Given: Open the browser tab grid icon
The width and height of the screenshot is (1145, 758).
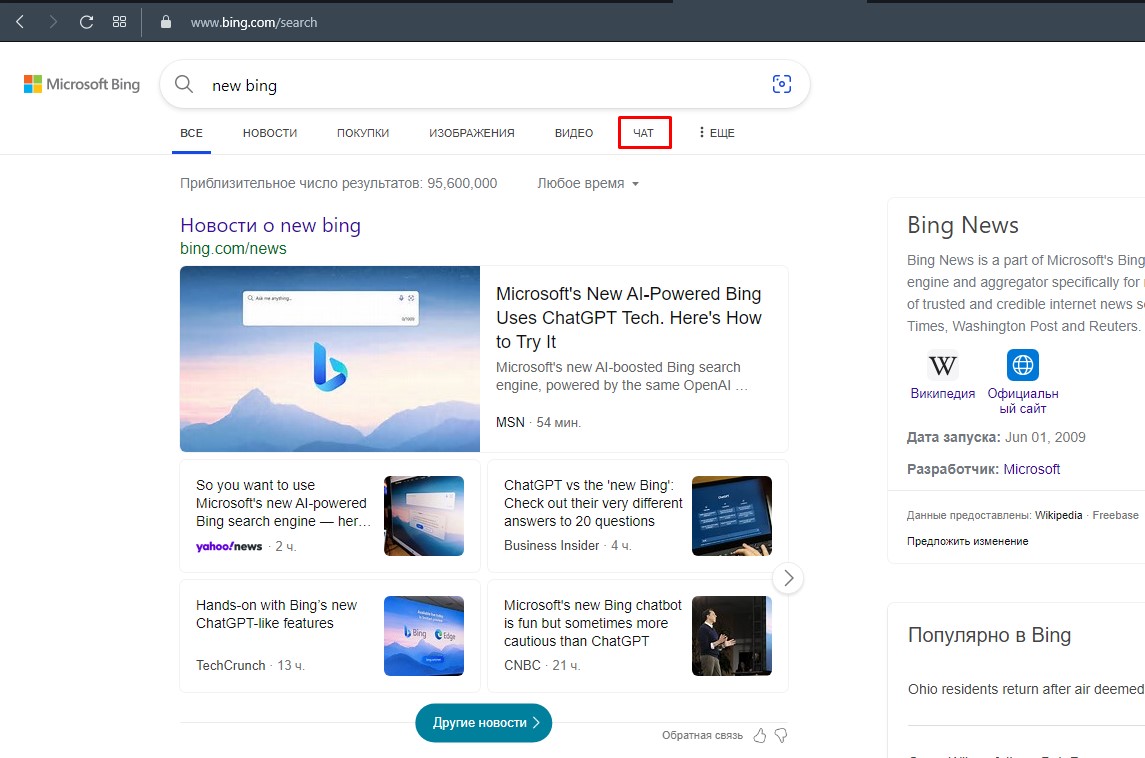Looking at the screenshot, I should click(x=119, y=22).
